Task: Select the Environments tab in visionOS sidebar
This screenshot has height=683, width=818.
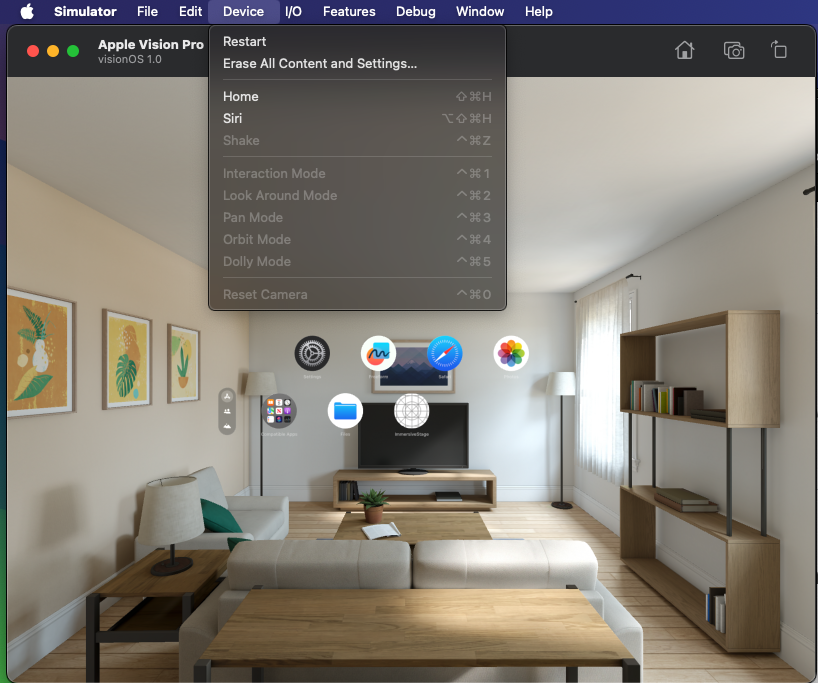Action: point(227,426)
